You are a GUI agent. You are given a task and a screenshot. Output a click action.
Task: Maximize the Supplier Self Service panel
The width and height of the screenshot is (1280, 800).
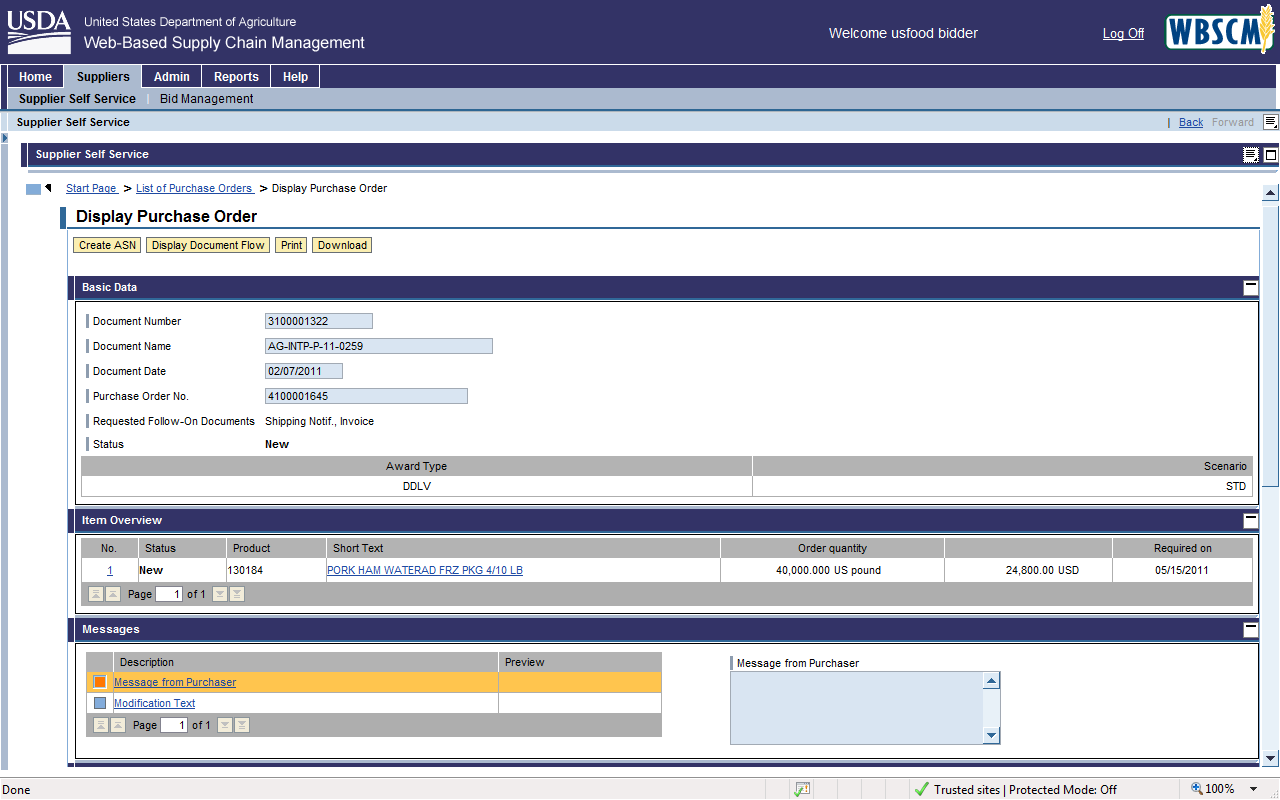coord(1271,155)
